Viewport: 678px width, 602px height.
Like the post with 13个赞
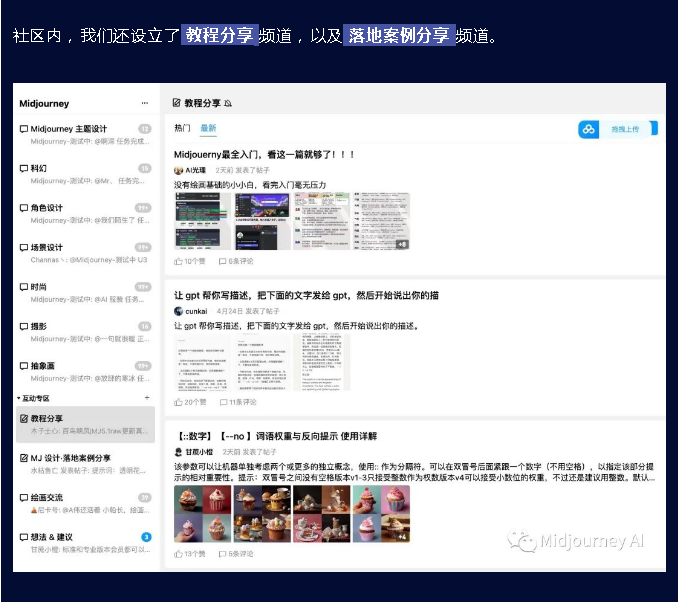click(x=189, y=554)
